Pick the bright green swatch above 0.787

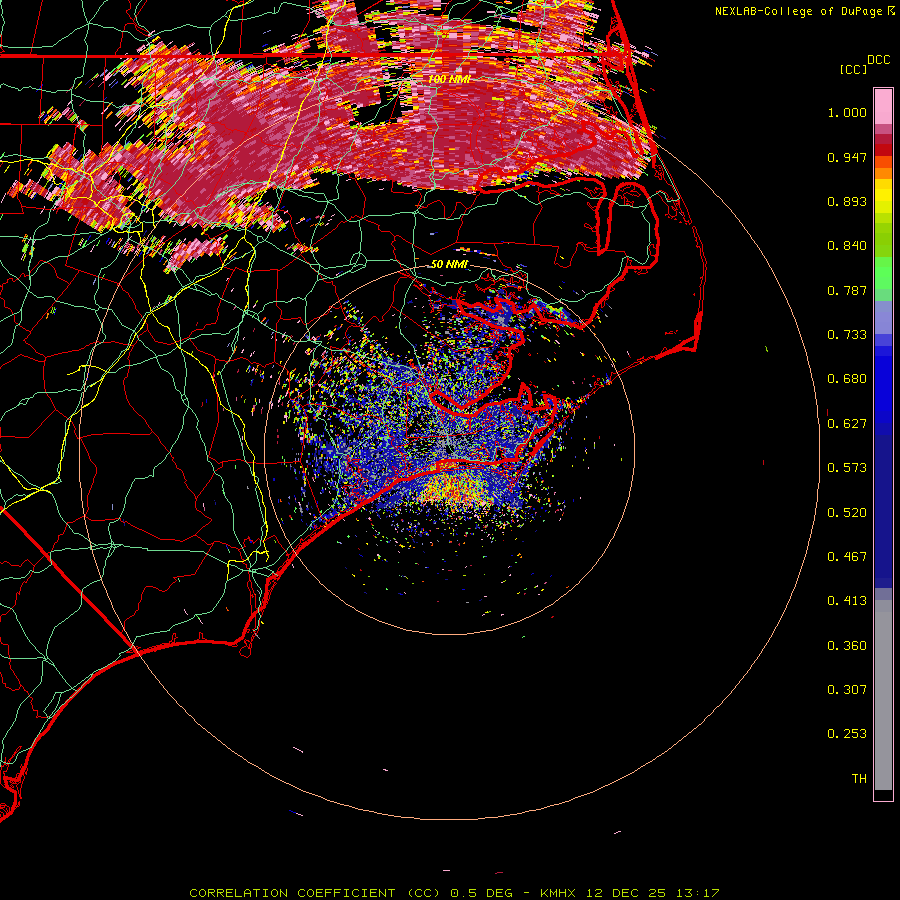[883, 273]
